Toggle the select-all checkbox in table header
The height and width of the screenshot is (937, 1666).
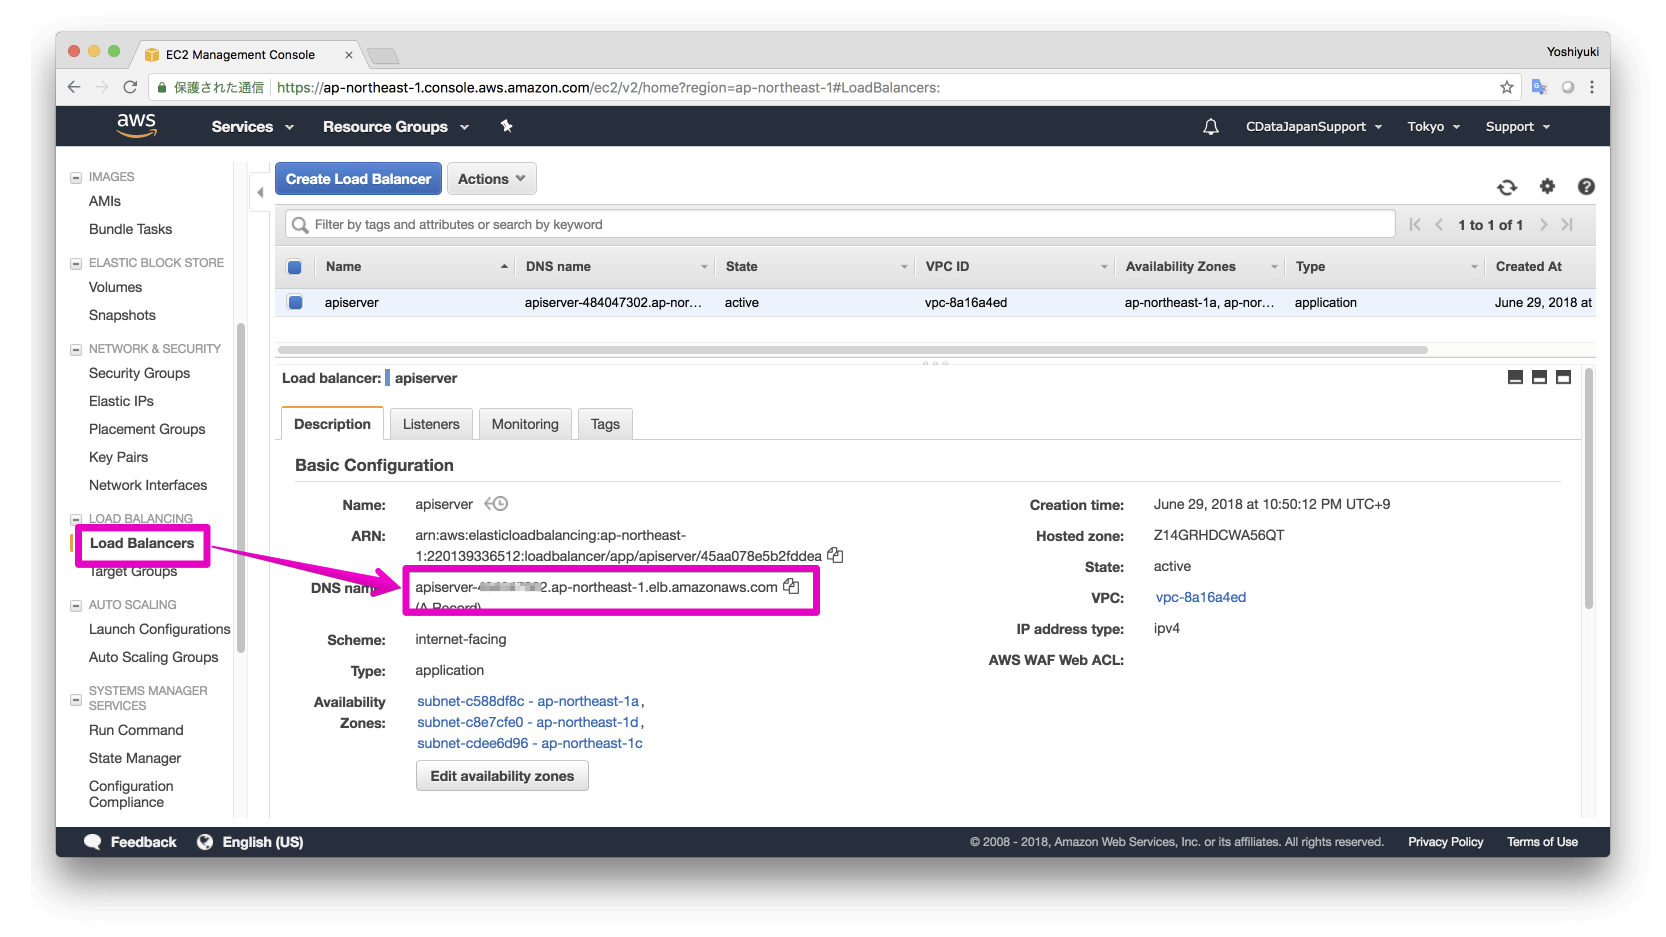click(x=294, y=267)
